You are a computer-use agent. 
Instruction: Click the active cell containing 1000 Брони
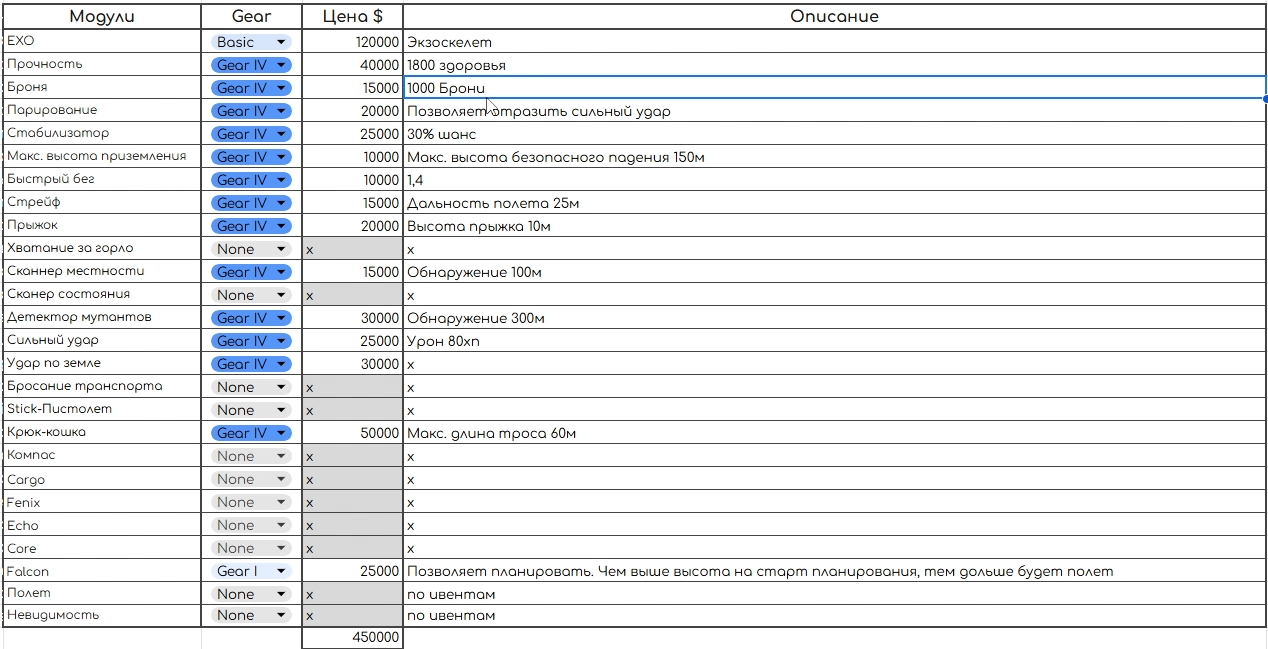(x=834, y=88)
